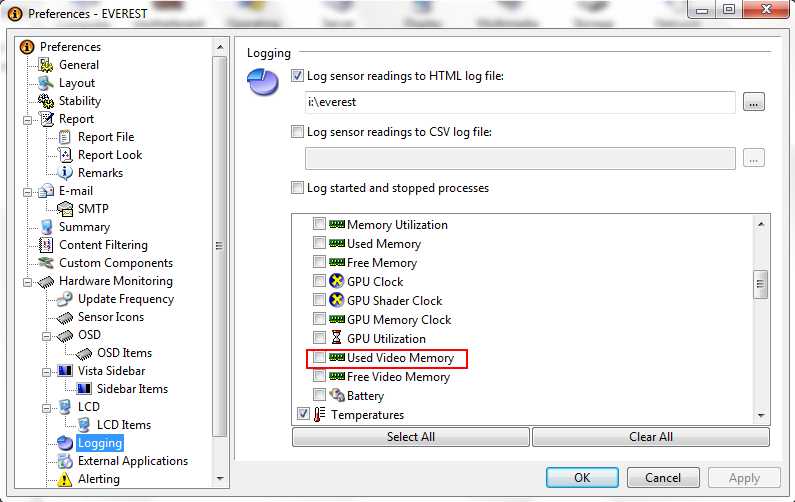
Task: Click the HTML log file path field
Action: (x=520, y=102)
